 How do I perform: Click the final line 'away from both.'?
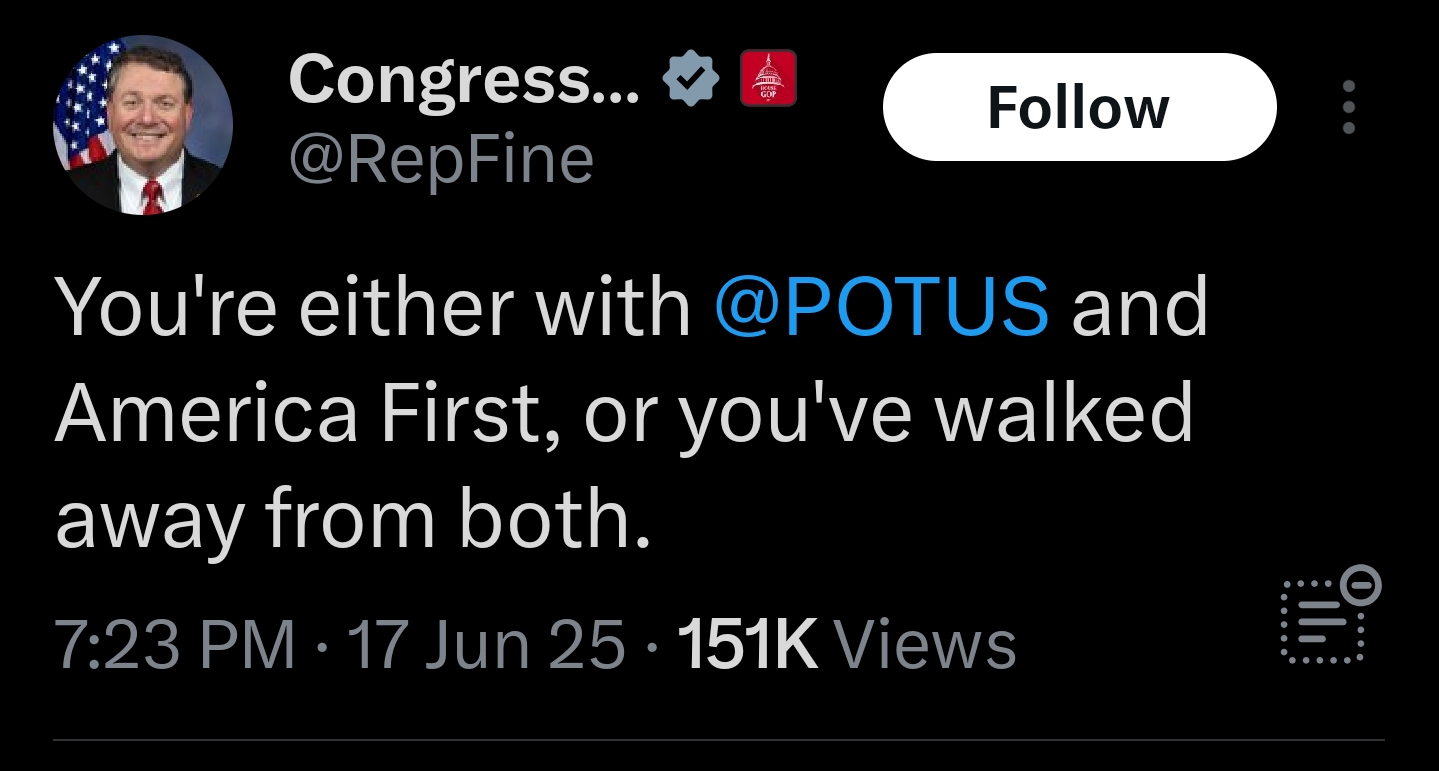tap(354, 520)
